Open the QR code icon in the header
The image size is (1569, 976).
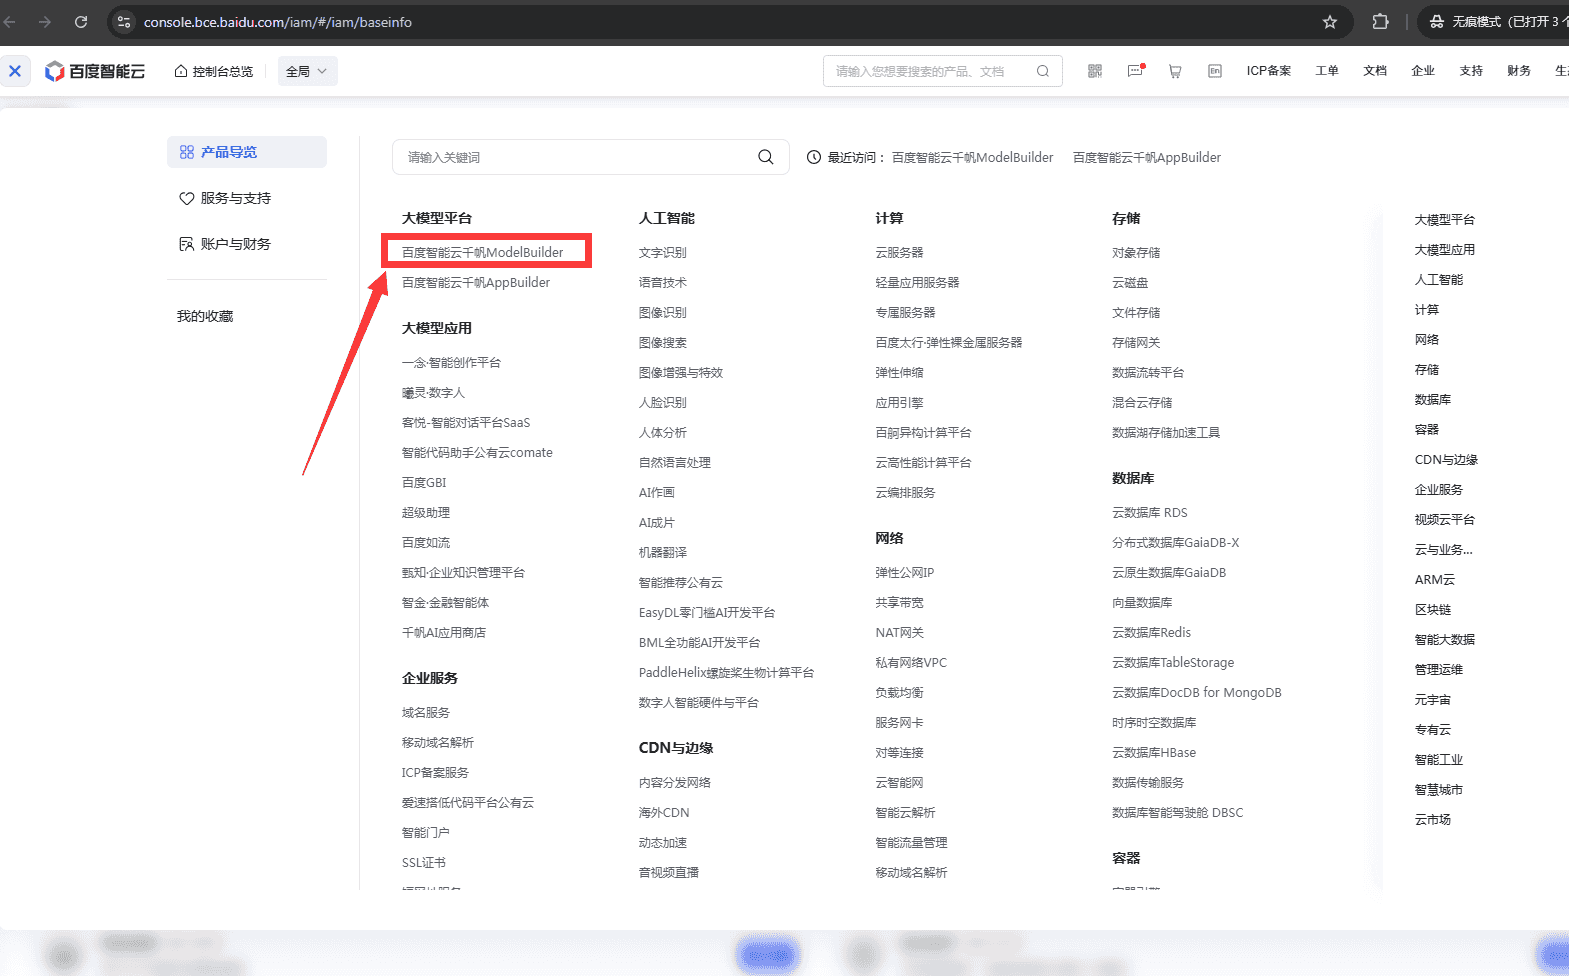[1095, 71]
